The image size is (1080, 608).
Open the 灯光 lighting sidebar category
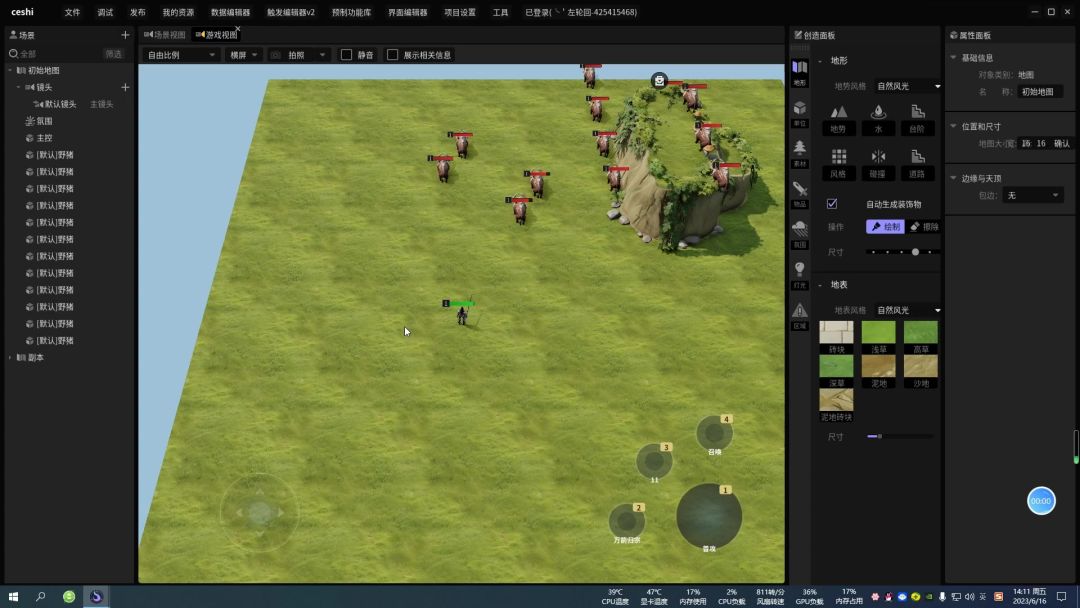(x=800, y=275)
